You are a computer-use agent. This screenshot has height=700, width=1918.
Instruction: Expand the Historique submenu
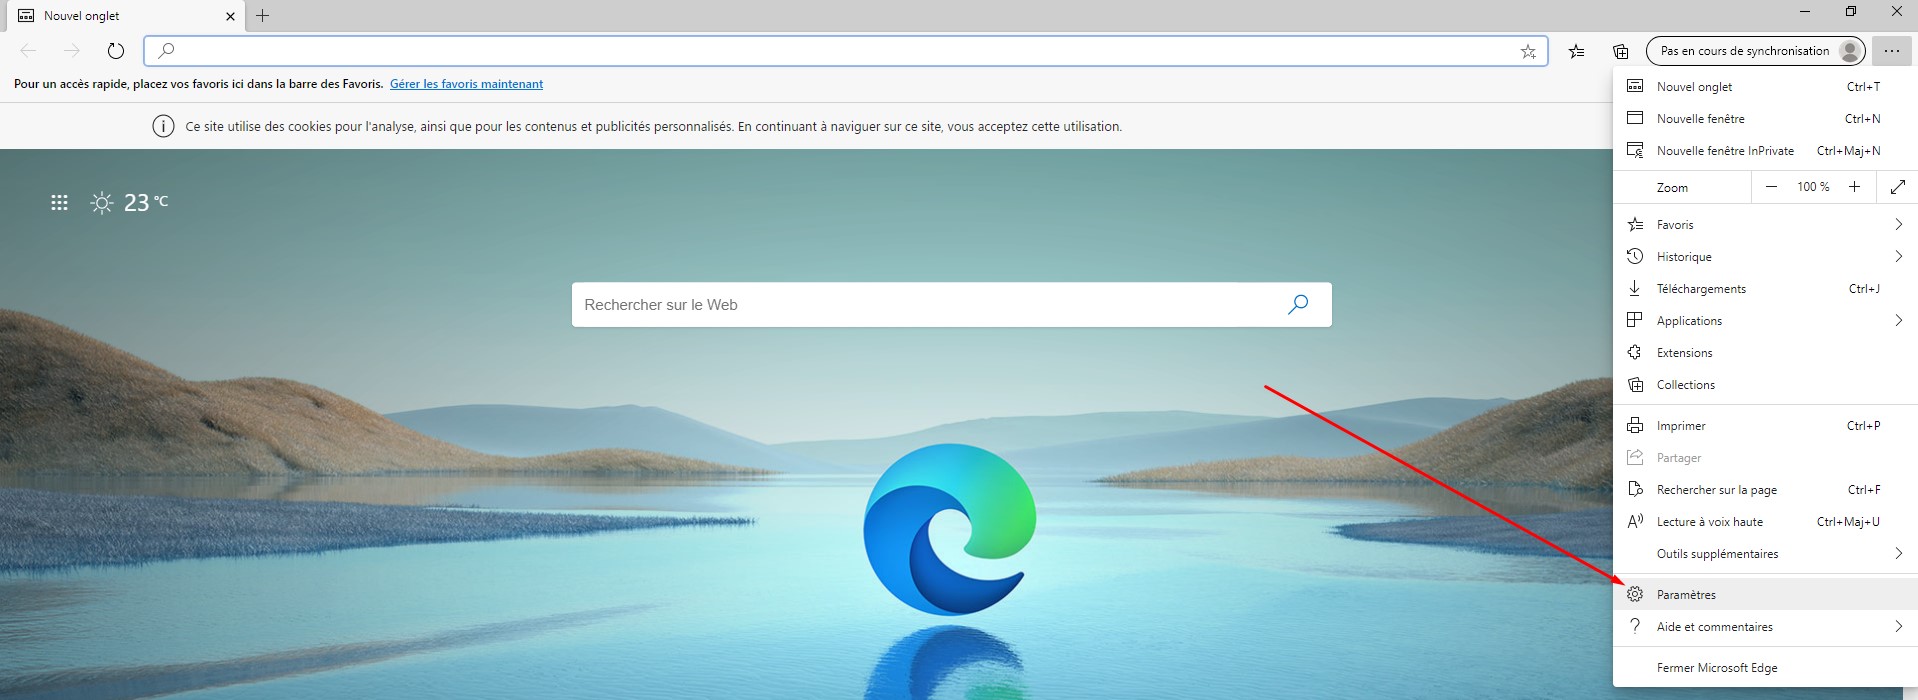[x=1765, y=257]
